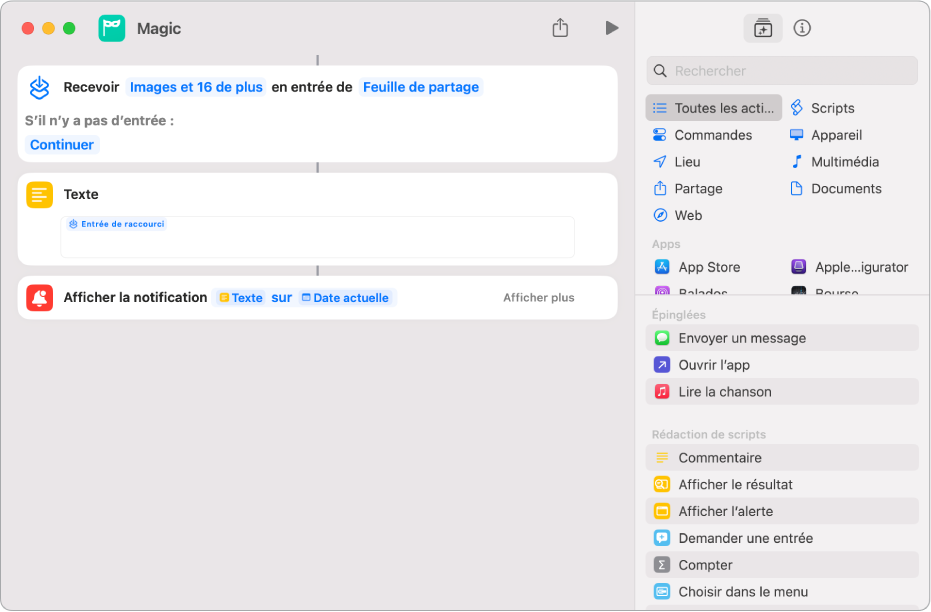Add the "Demander une entrée" action
Image resolution: width=931 pixels, height=612 pixels.
pos(781,538)
